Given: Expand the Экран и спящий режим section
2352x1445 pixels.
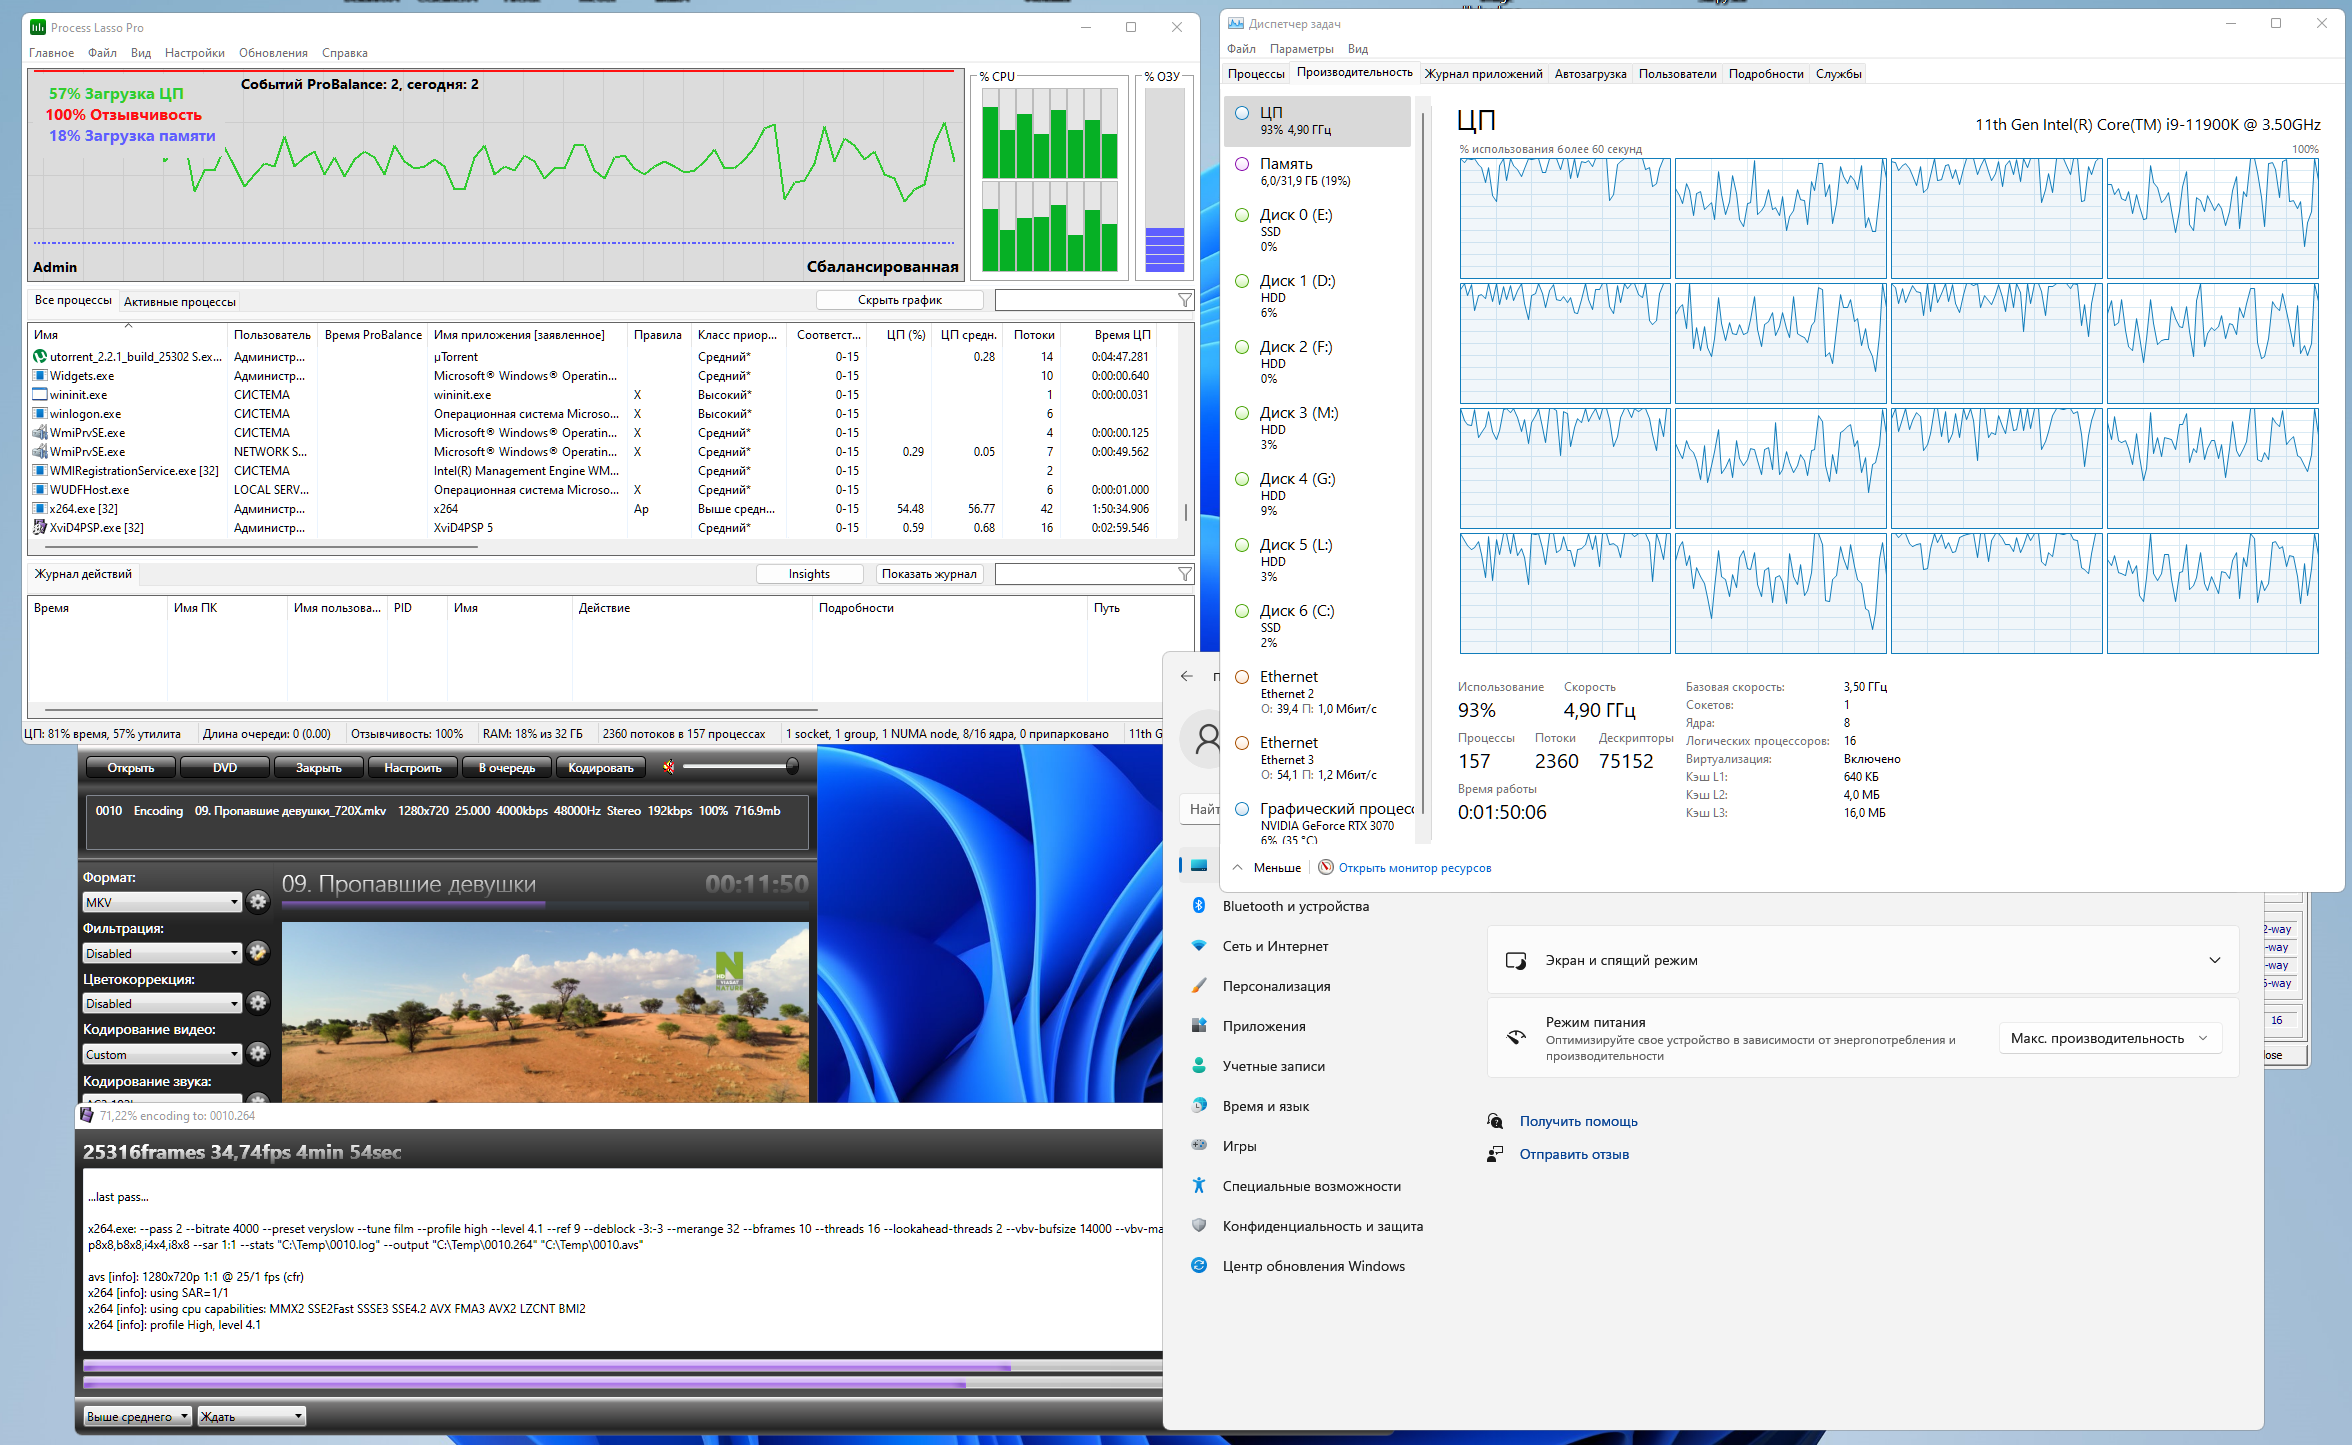Looking at the screenshot, I should 2214,960.
